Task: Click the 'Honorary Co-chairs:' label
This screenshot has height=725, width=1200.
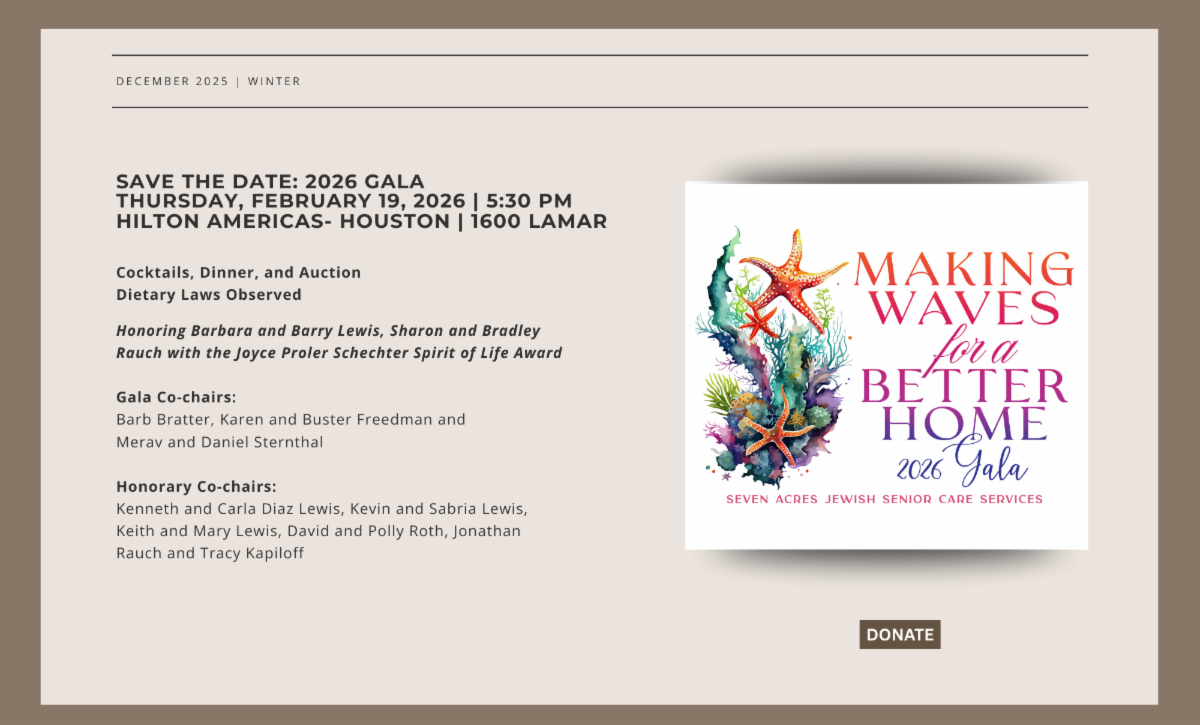Action: (x=196, y=487)
